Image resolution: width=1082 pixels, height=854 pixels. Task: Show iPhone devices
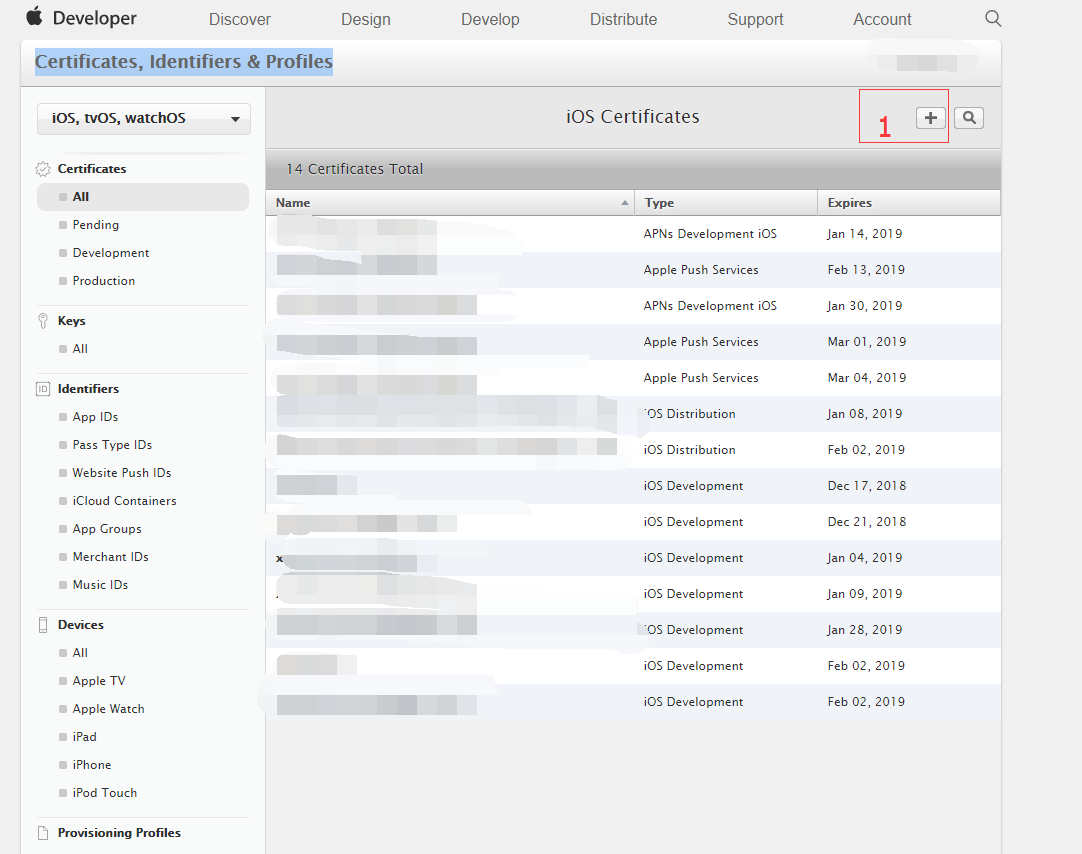(92, 765)
